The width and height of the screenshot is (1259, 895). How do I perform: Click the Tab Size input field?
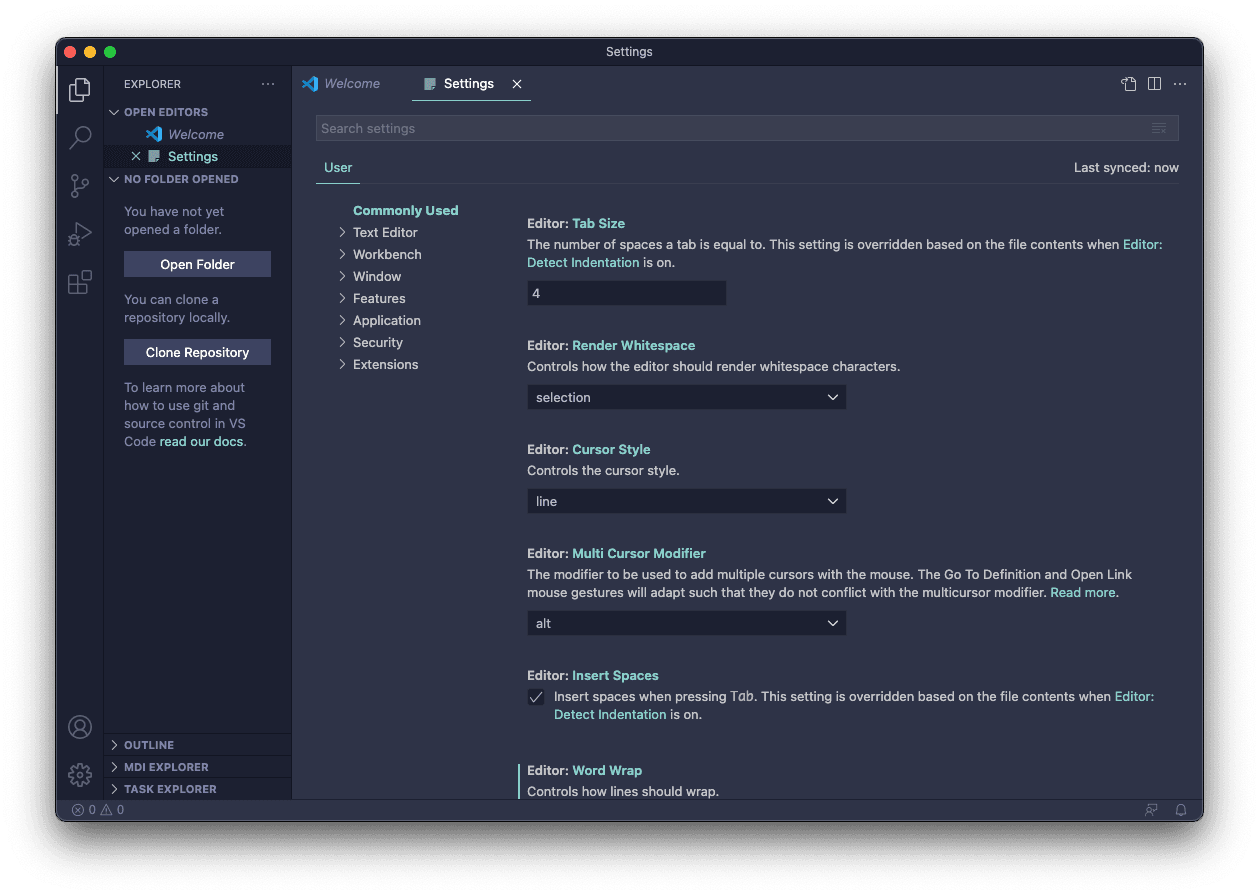click(627, 293)
